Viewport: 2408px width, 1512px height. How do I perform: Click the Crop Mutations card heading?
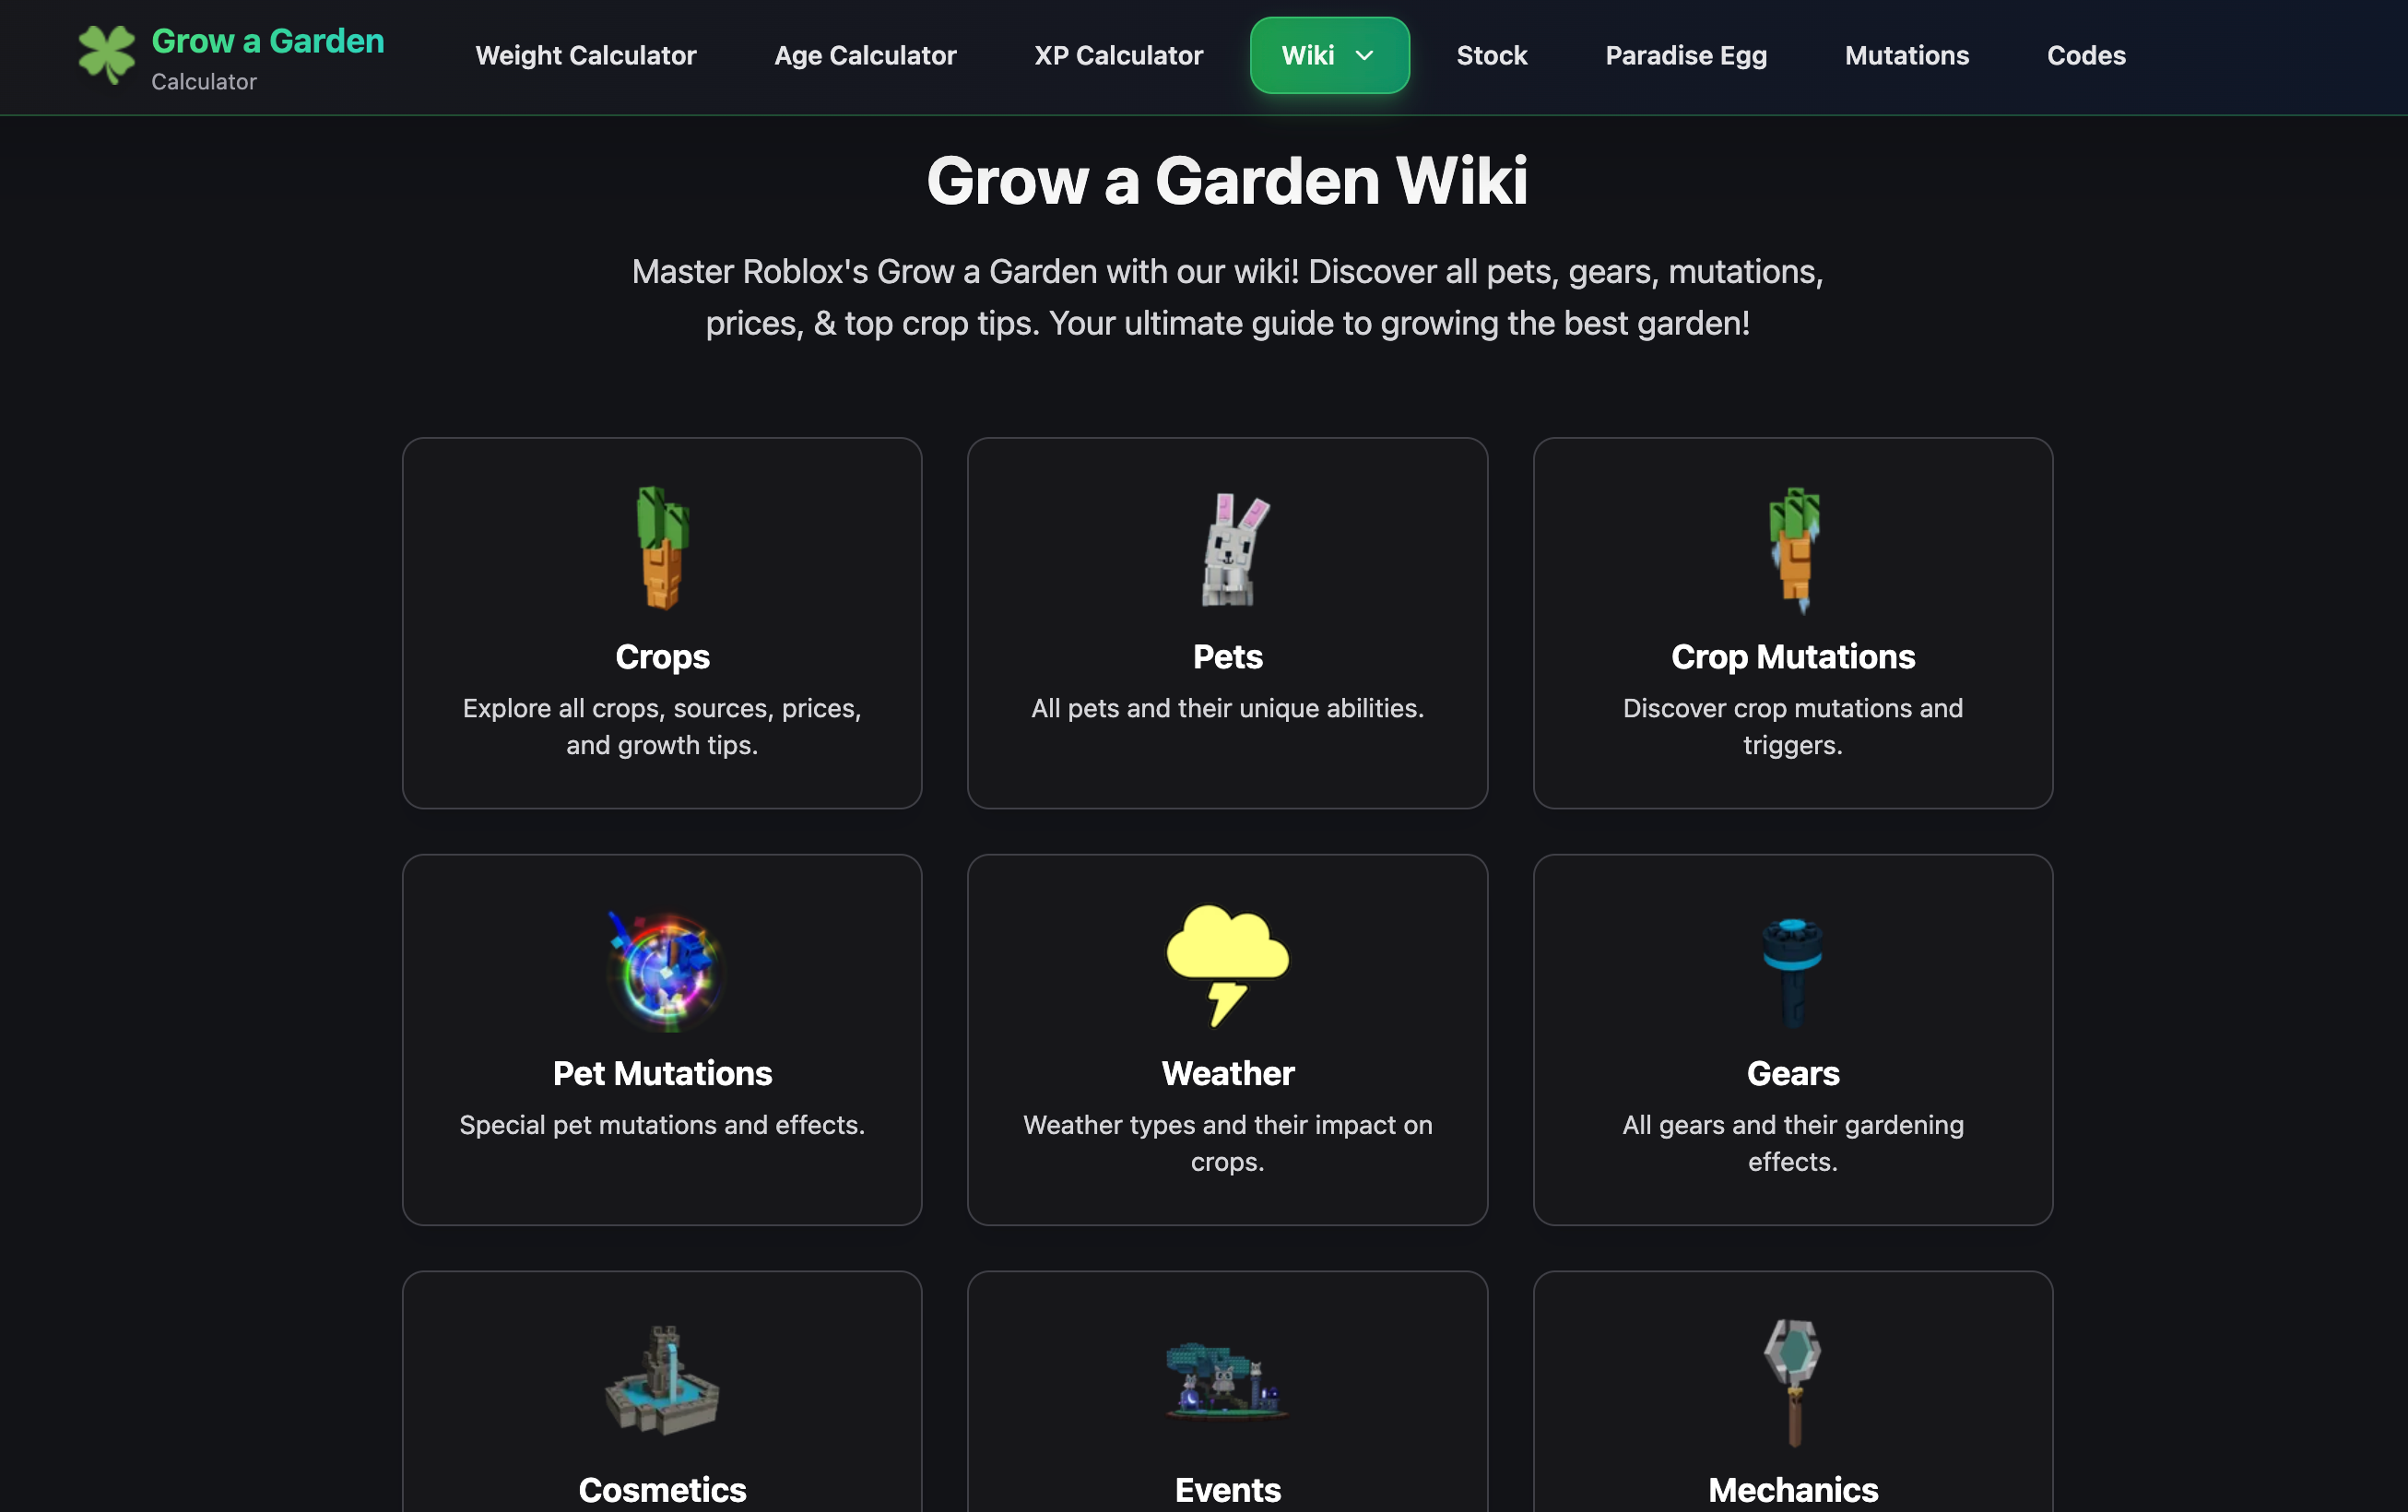click(x=1793, y=657)
